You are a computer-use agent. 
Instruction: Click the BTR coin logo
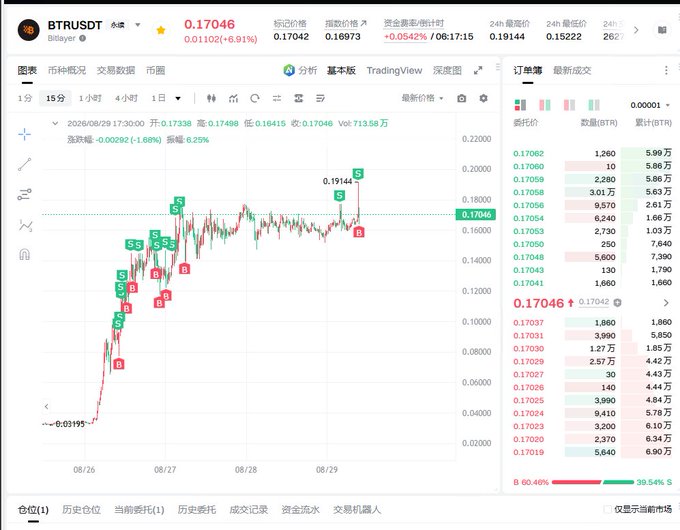[29, 30]
